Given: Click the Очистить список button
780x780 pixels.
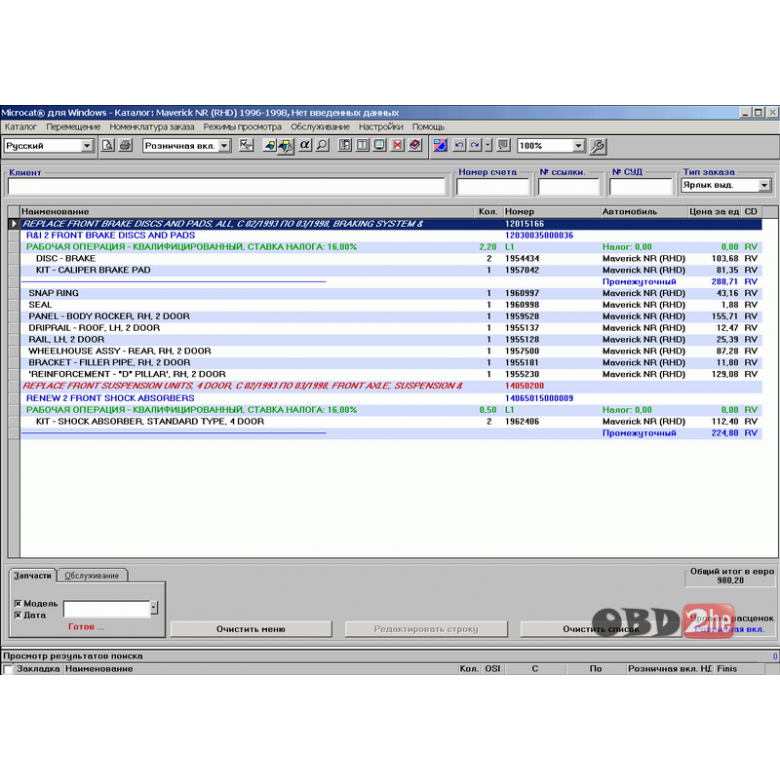Looking at the screenshot, I should click(600, 629).
